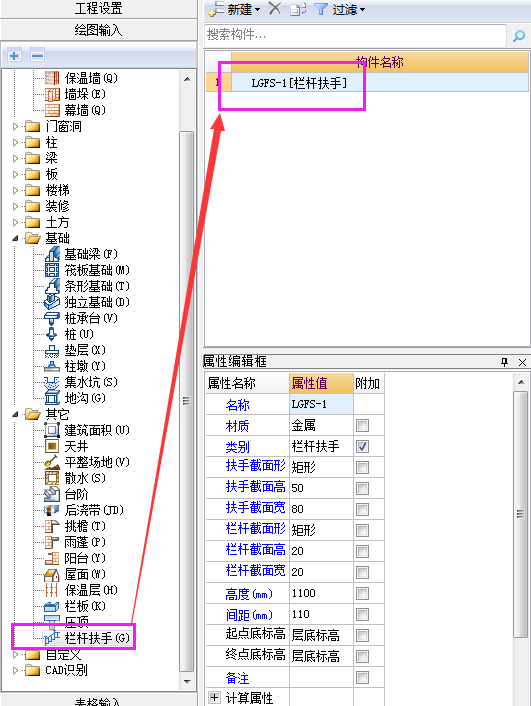Collapse the 基础 folder
This screenshot has height=706, width=531.
point(15,238)
